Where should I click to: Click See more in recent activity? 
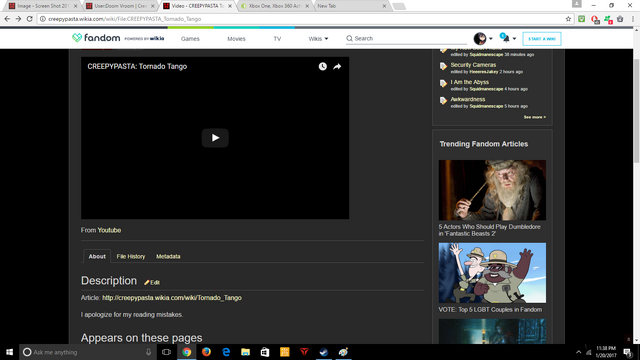point(535,117)
